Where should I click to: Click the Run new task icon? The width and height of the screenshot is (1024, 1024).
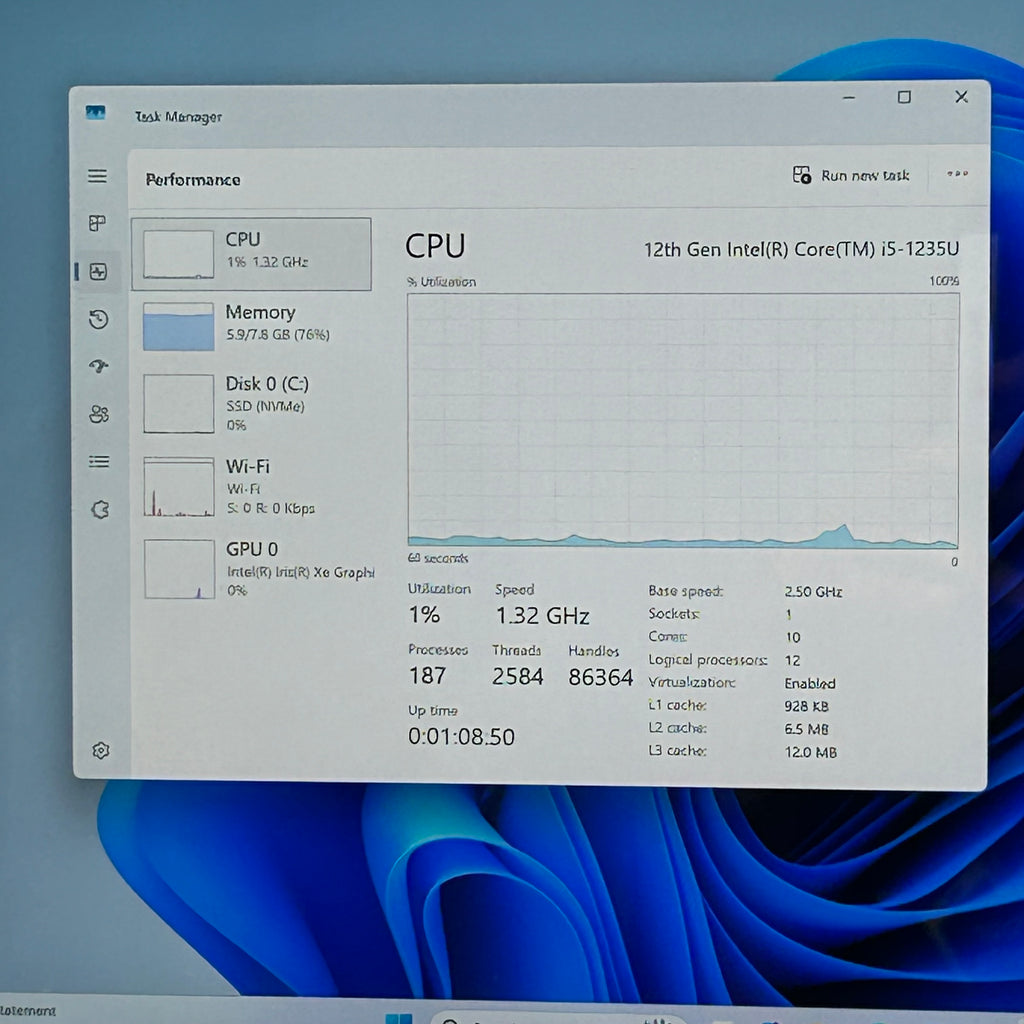pos(802,175)
